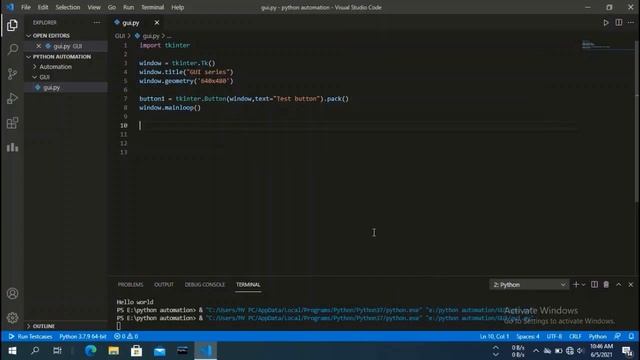Image resolution: width=640 pixels, height=360 pixels.
Task: Select the Terminal panel tab
Action: coord(248,284)
